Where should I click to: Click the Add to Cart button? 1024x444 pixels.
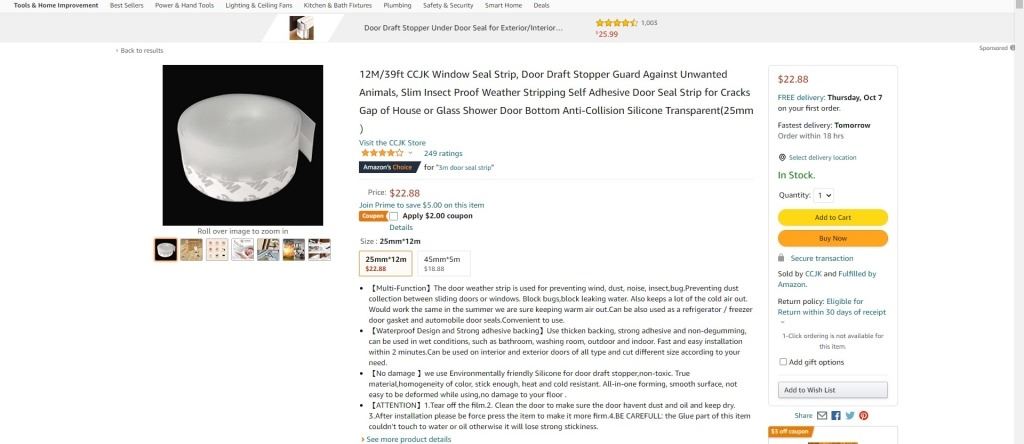point(833,217)
